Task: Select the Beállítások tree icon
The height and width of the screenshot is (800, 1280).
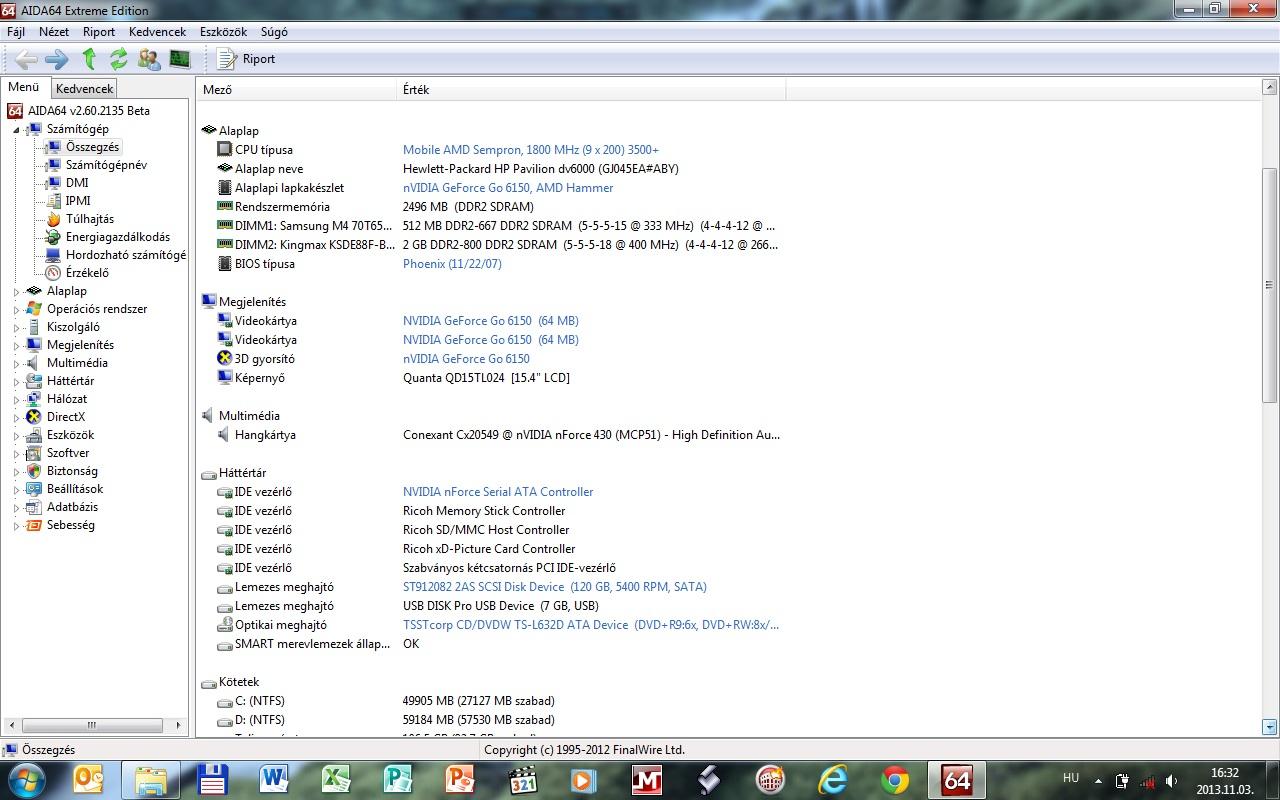Action: click(x=34, y=489)
